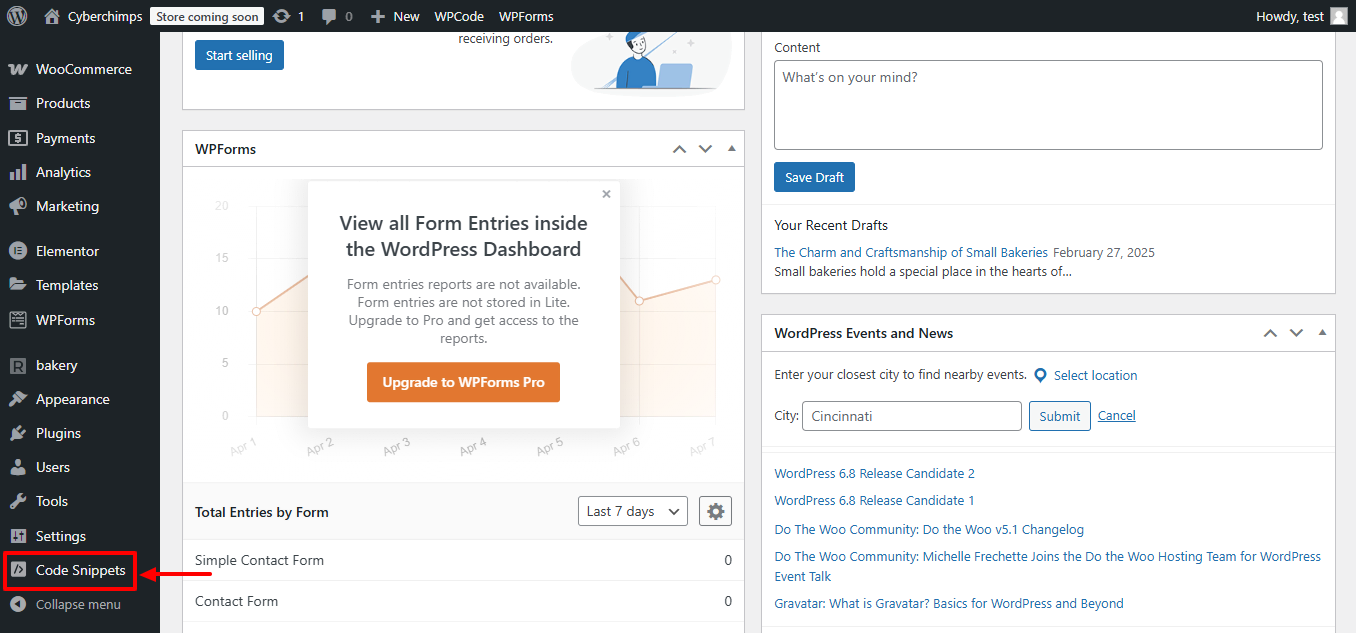Screen dimensions: 1356x633
Task: Click the Save Draft button
Action: (x=814, y=177)
